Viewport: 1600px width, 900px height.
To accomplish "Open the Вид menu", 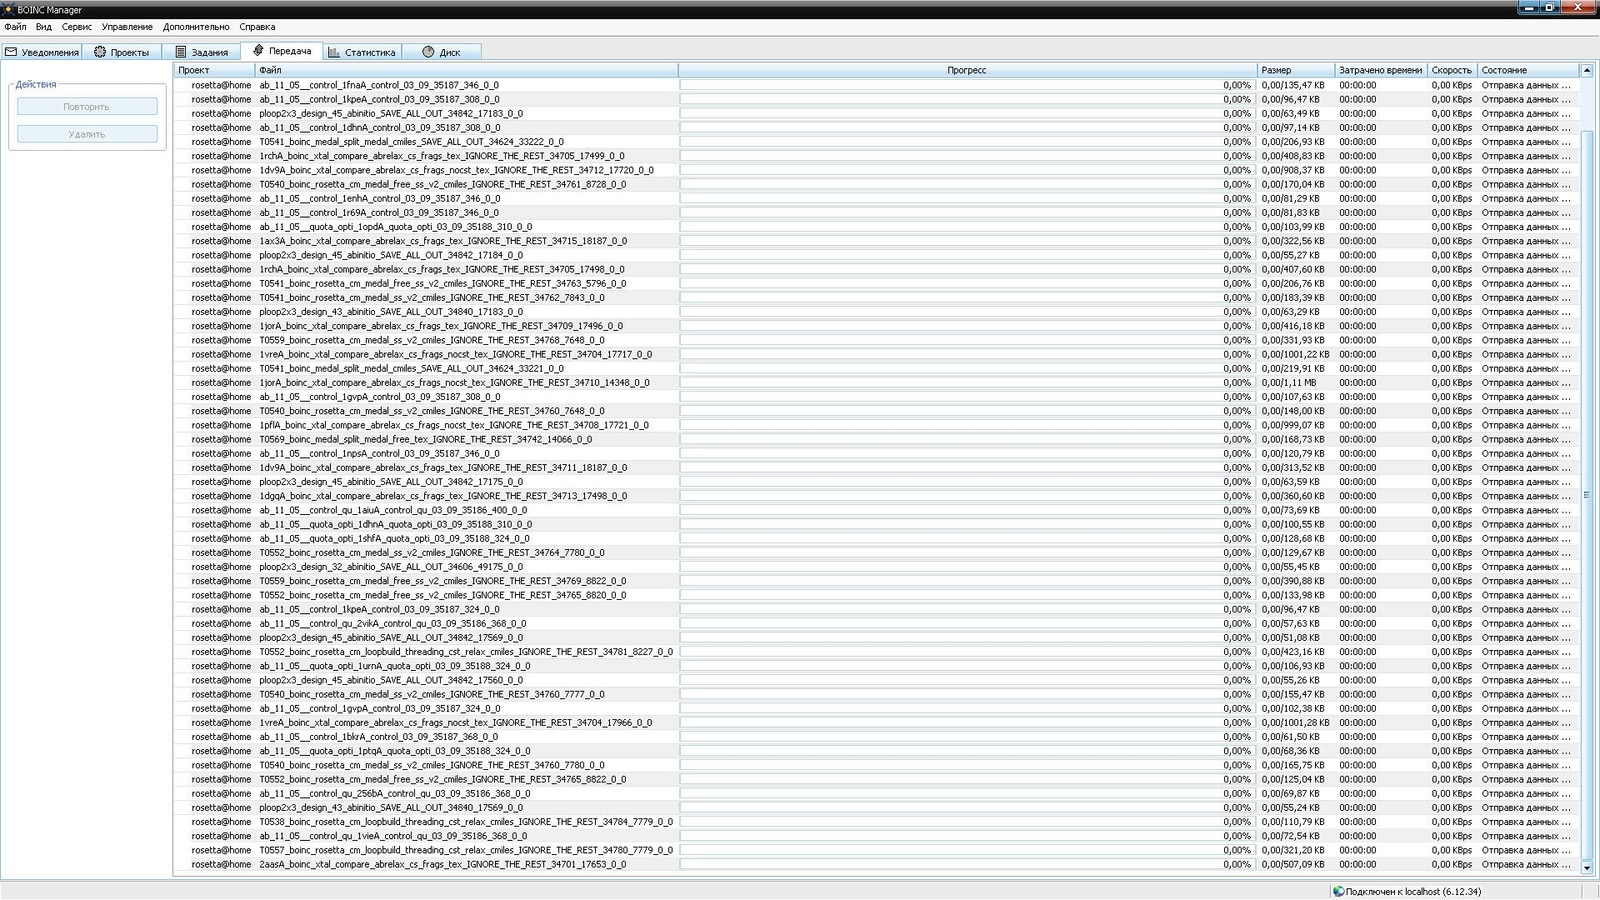I will click(x=44, y=27).
